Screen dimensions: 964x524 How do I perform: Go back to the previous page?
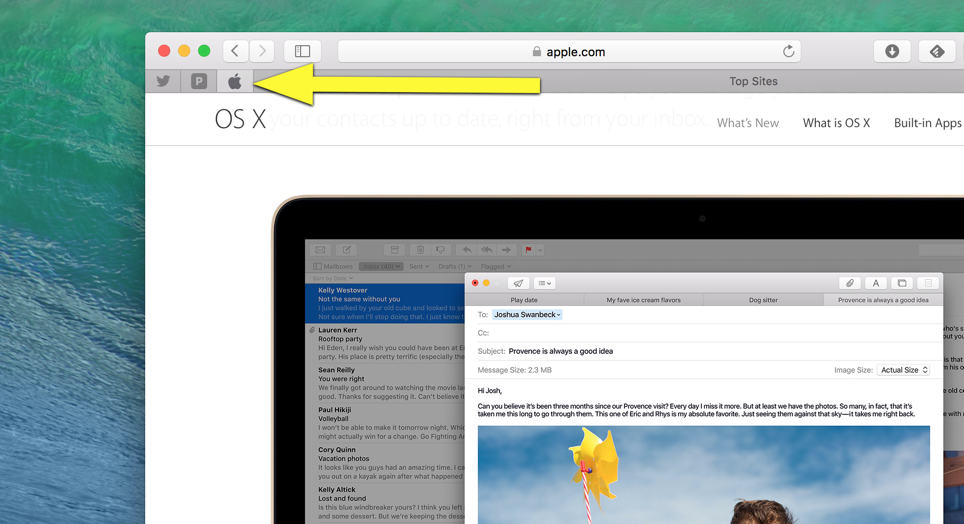(x=235, y=51)
